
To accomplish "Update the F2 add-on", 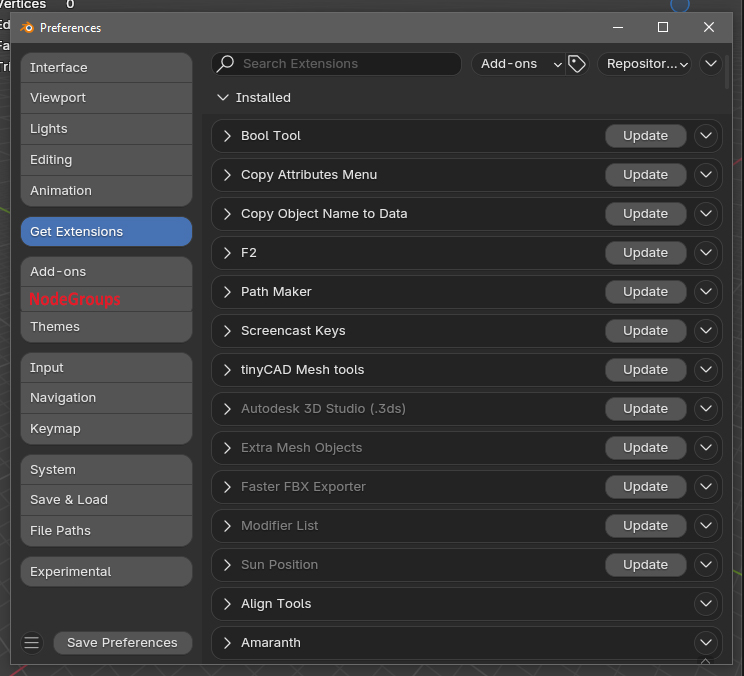I will (645, 253).
